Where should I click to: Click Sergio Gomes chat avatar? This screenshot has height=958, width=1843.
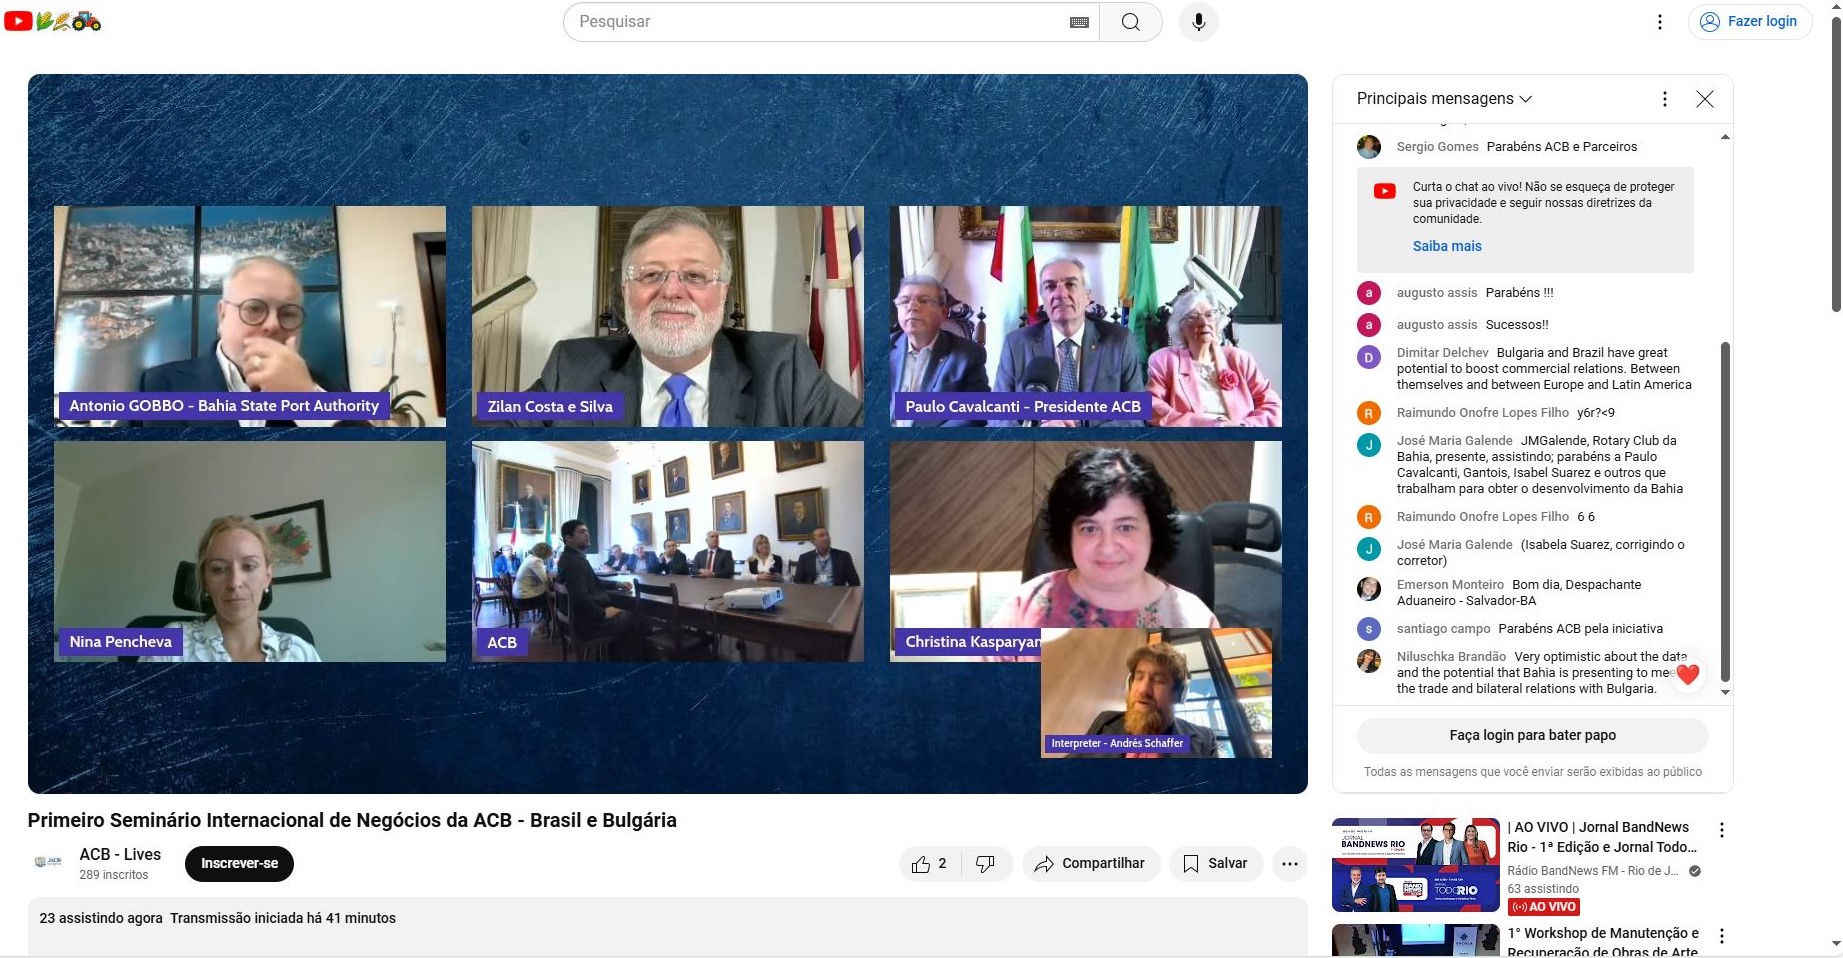click(1368, 147)
